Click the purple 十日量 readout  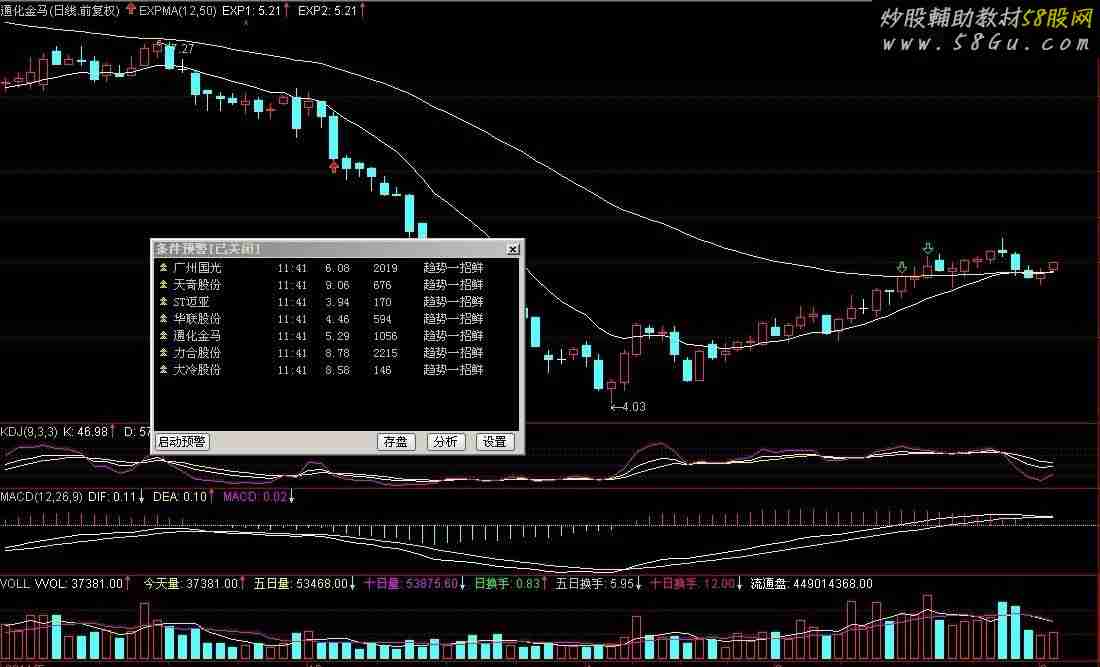pos(411,584)
